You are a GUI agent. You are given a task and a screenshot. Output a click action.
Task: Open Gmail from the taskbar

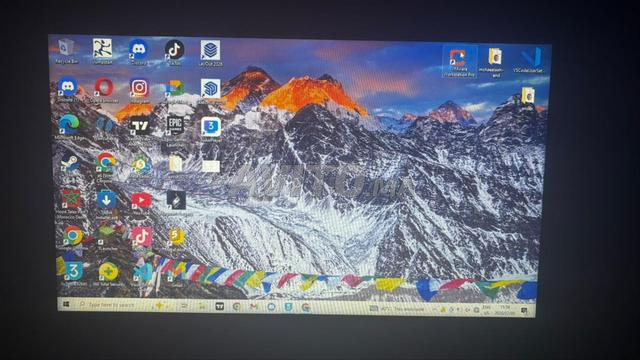(x=254, y=306)
